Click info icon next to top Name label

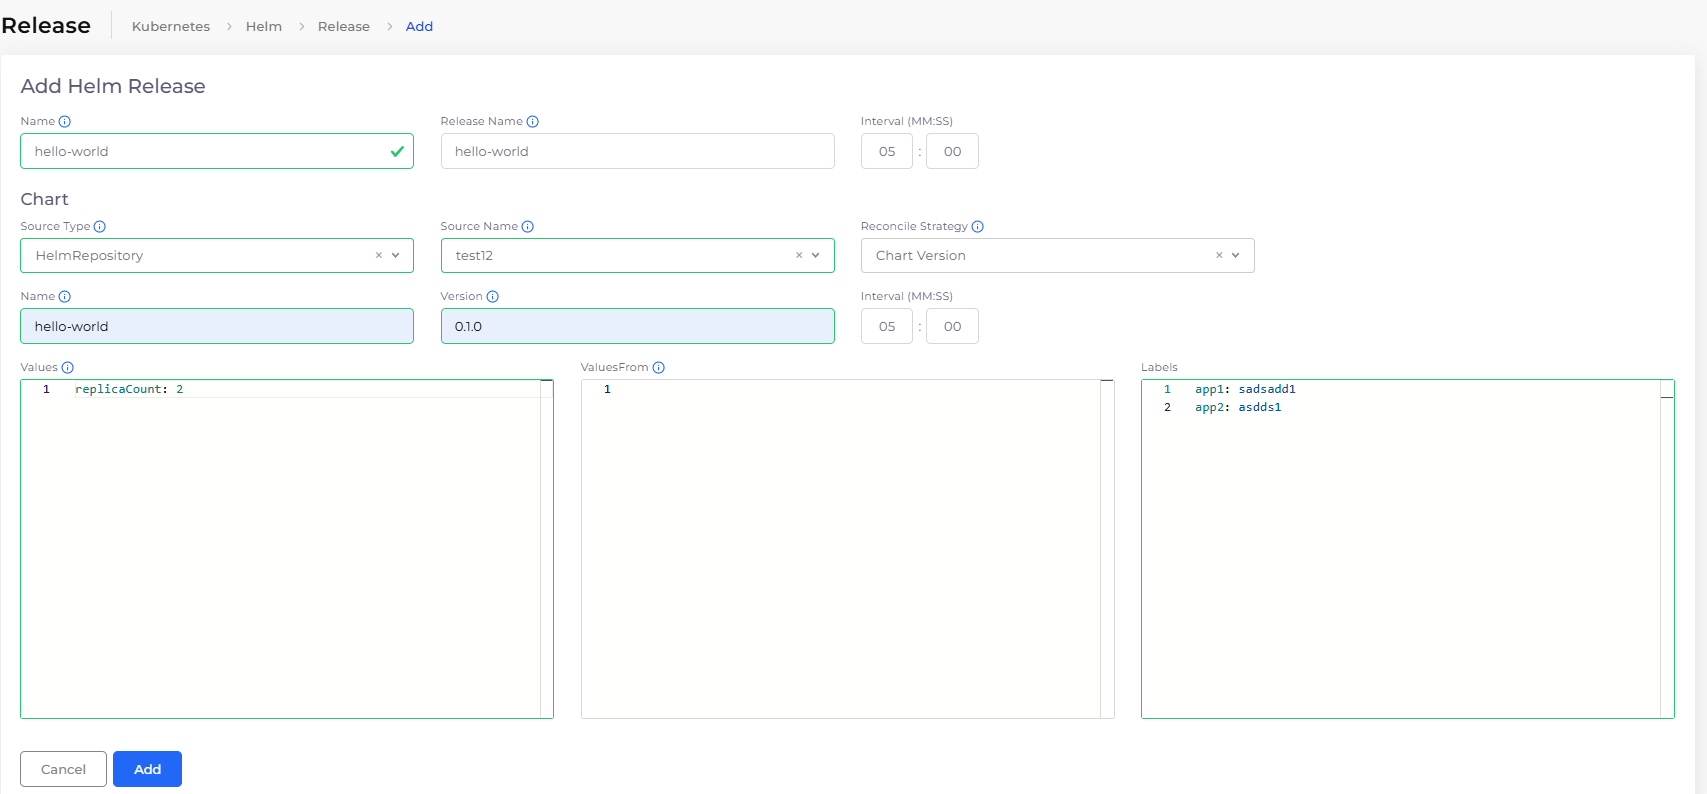coord(65,122)
